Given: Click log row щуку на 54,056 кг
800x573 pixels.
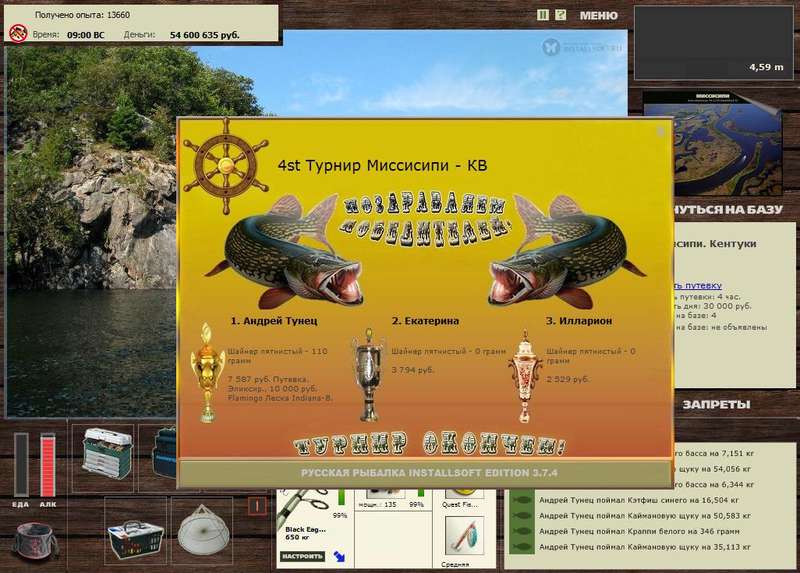Looking at the screenshot, I should [x=712, y=469].
